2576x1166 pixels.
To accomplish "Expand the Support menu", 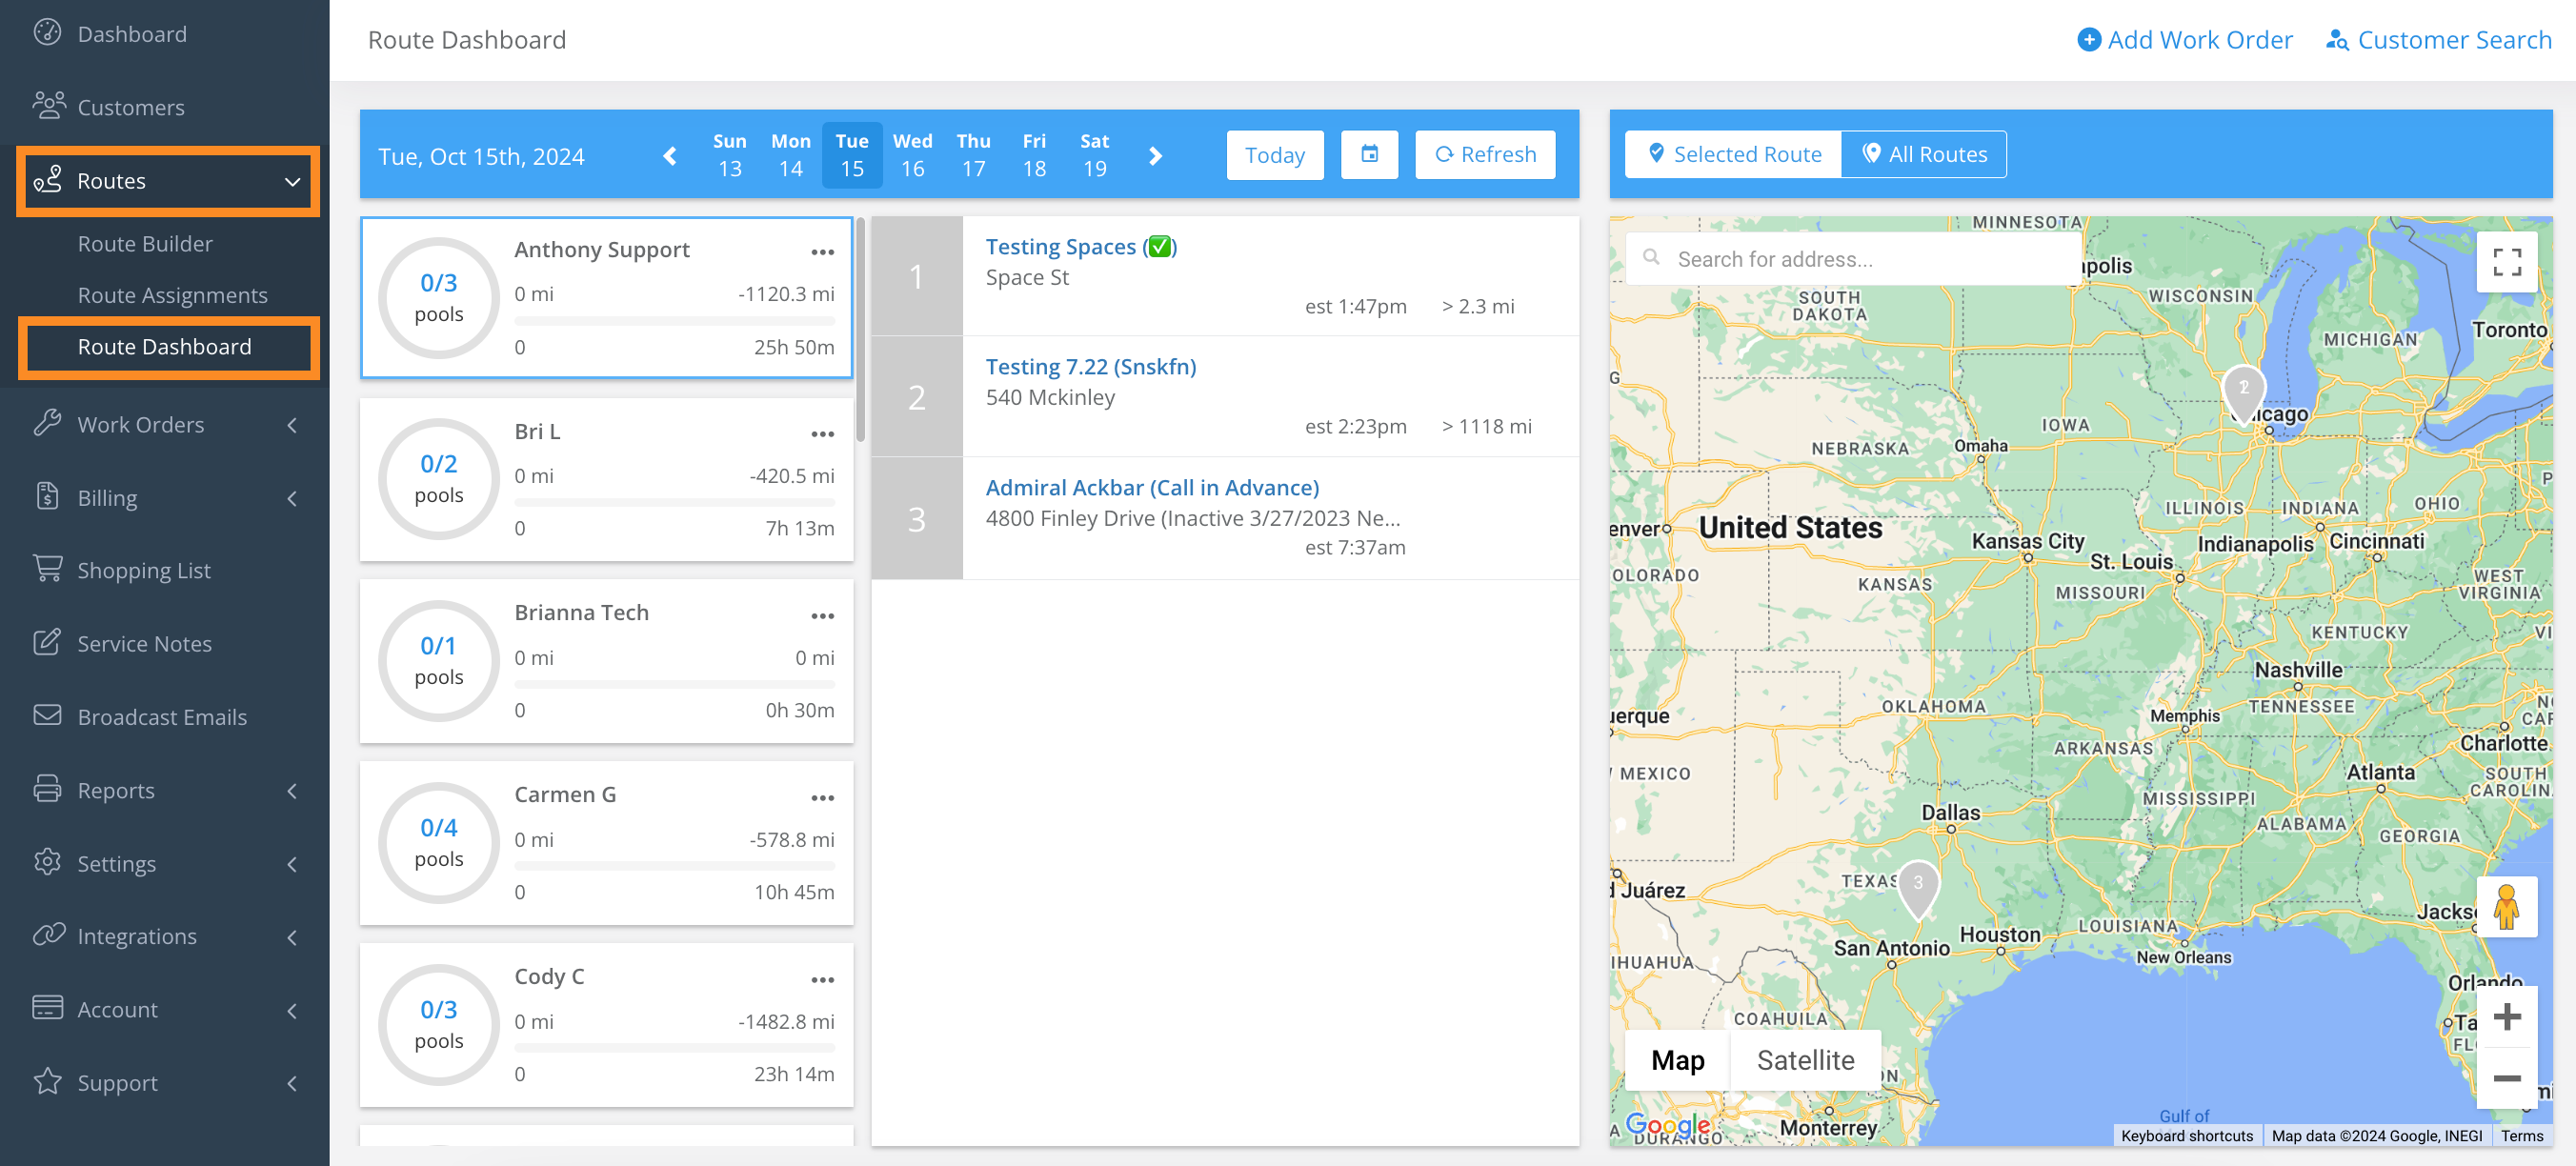I will tap(165, 1082).
